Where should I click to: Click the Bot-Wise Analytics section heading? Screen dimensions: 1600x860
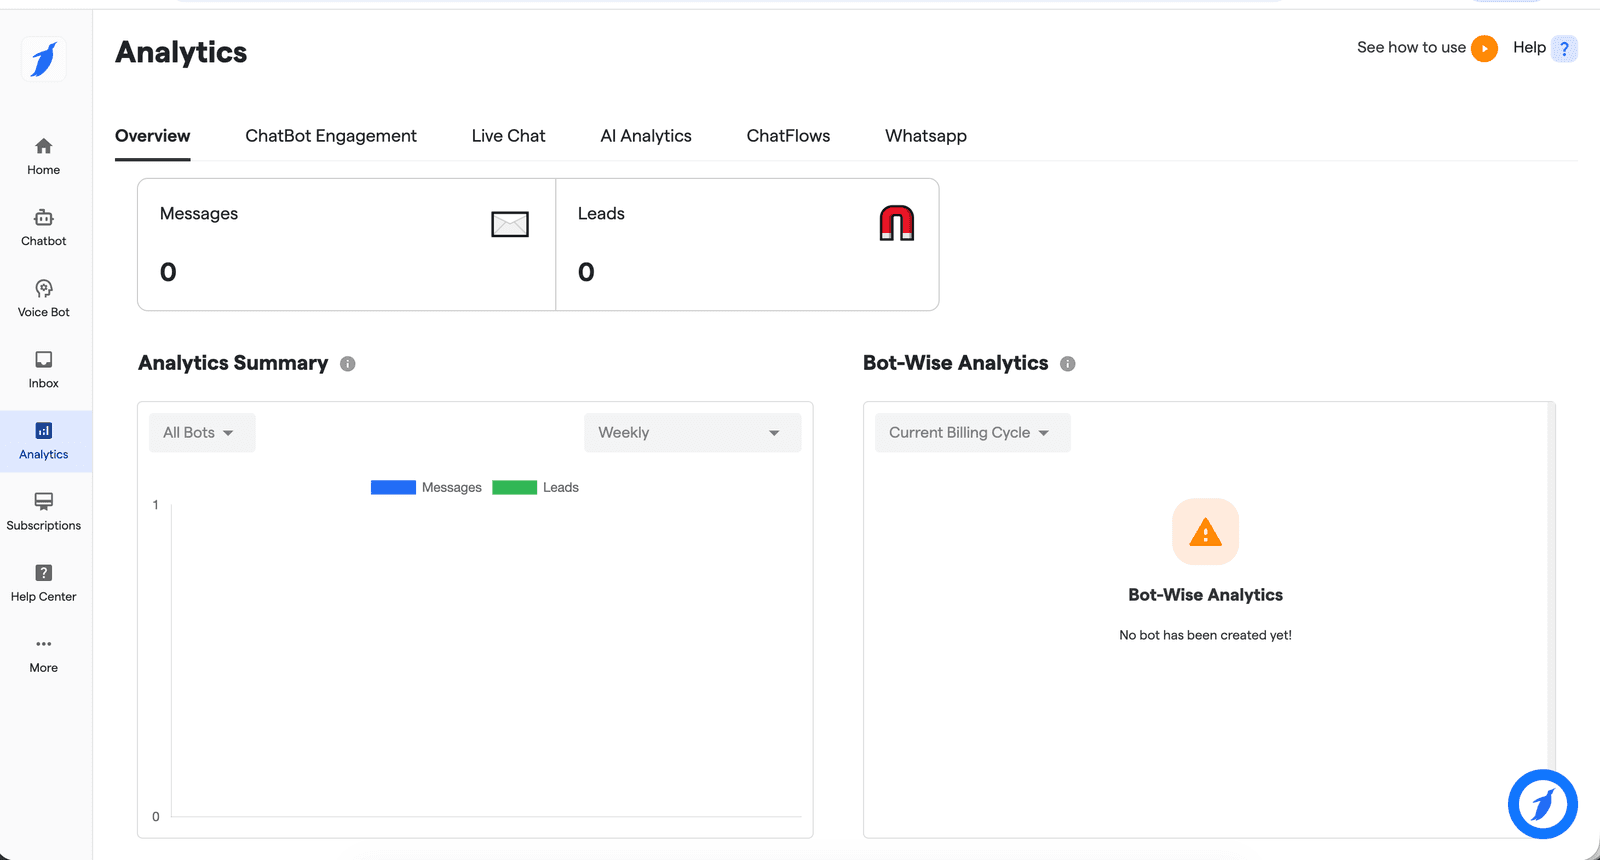click(956, 363)
